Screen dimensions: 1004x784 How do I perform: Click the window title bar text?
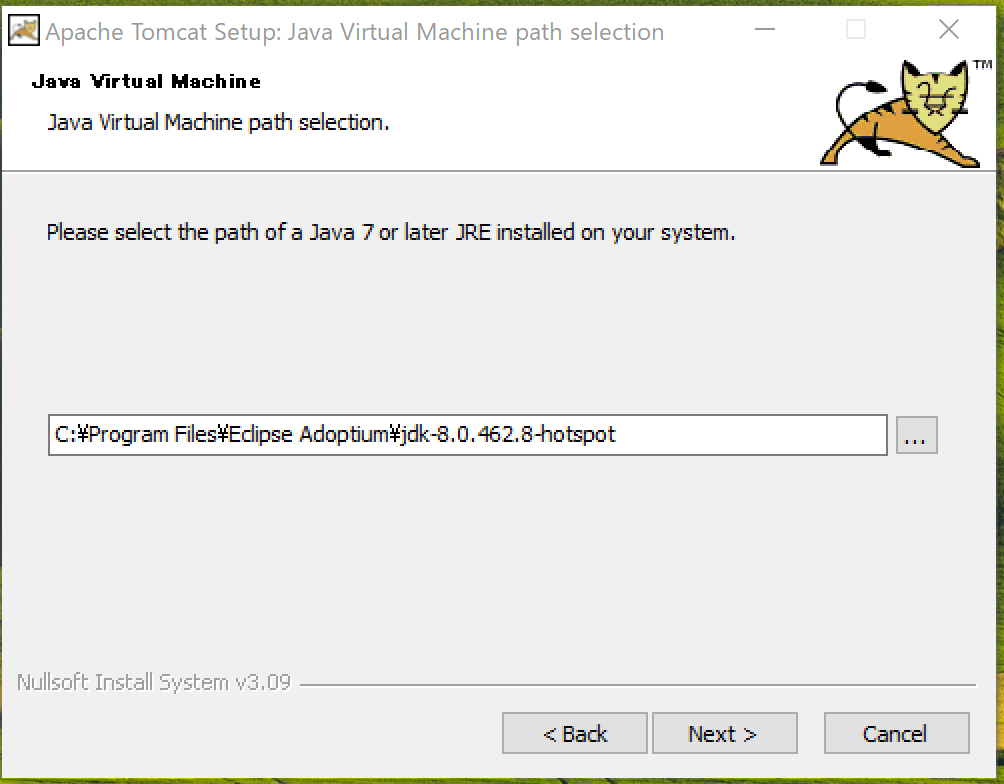tap(355, 32)
